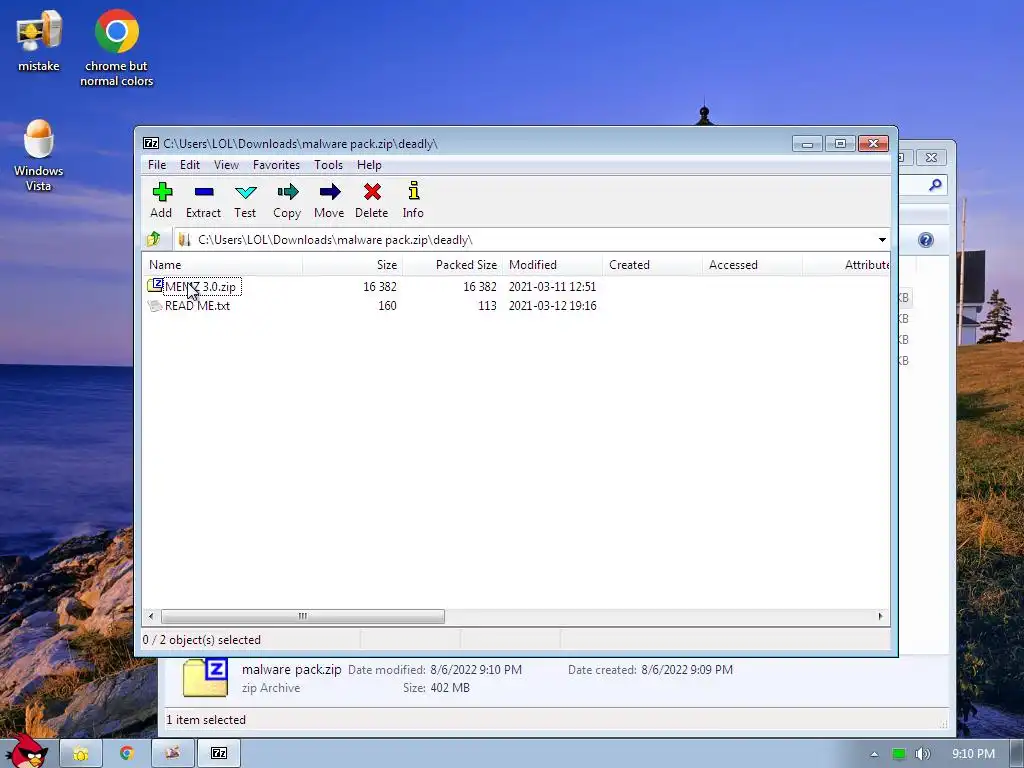Sort by Packed Size column header
Screen dimensions: 1024x768
point(453,264)
